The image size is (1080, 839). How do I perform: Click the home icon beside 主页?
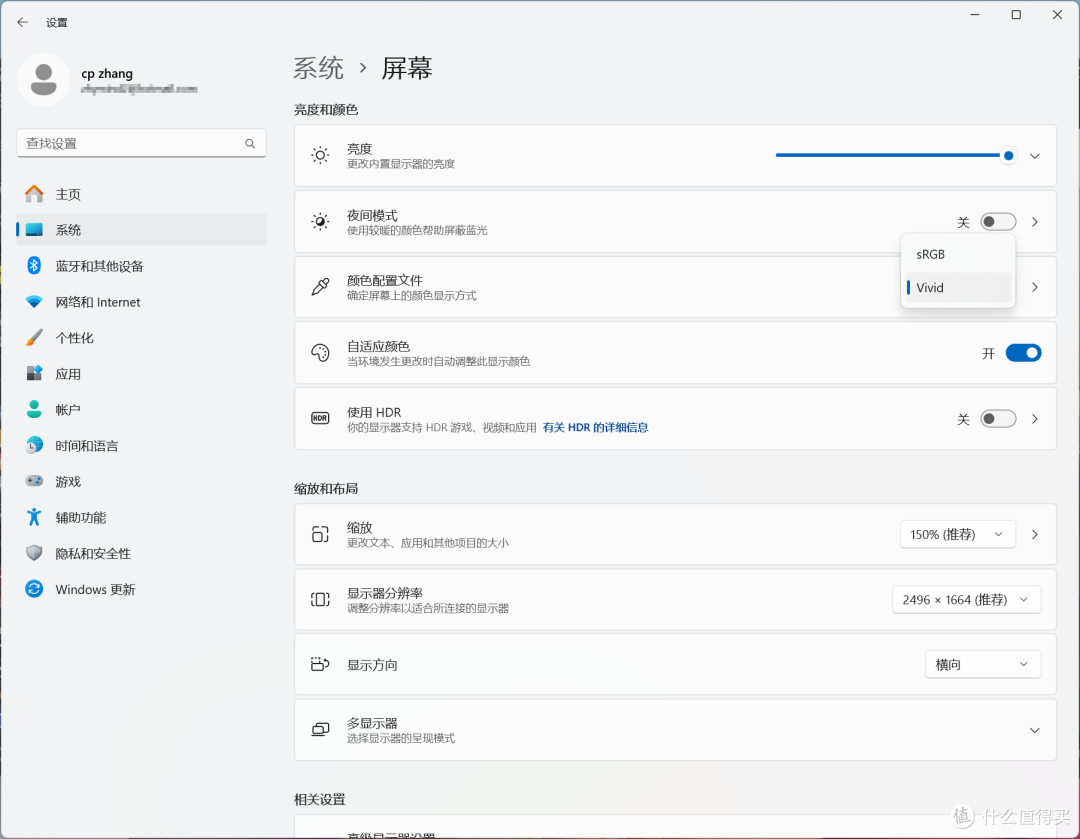coord(34,194)
